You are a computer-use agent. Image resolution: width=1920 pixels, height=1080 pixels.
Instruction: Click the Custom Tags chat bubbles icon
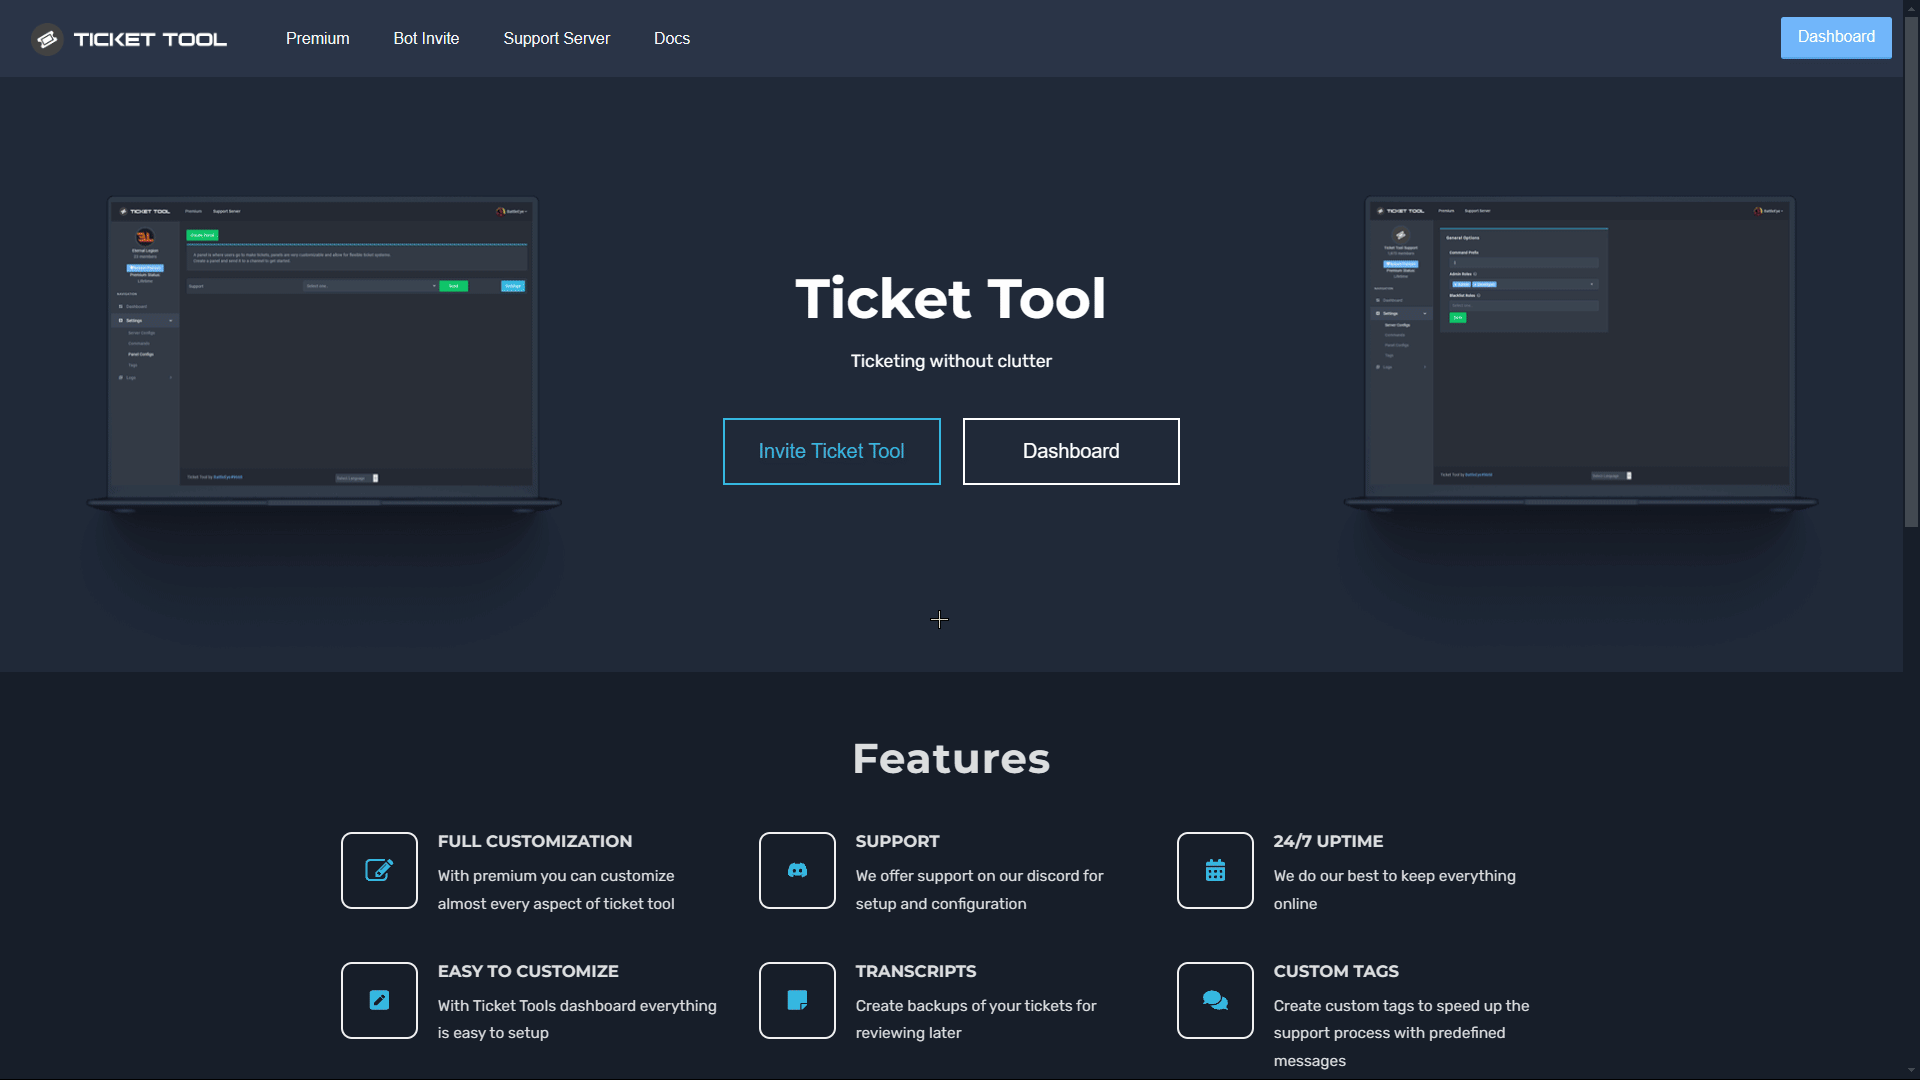pyautogui.click(x=1215, y=1000)
